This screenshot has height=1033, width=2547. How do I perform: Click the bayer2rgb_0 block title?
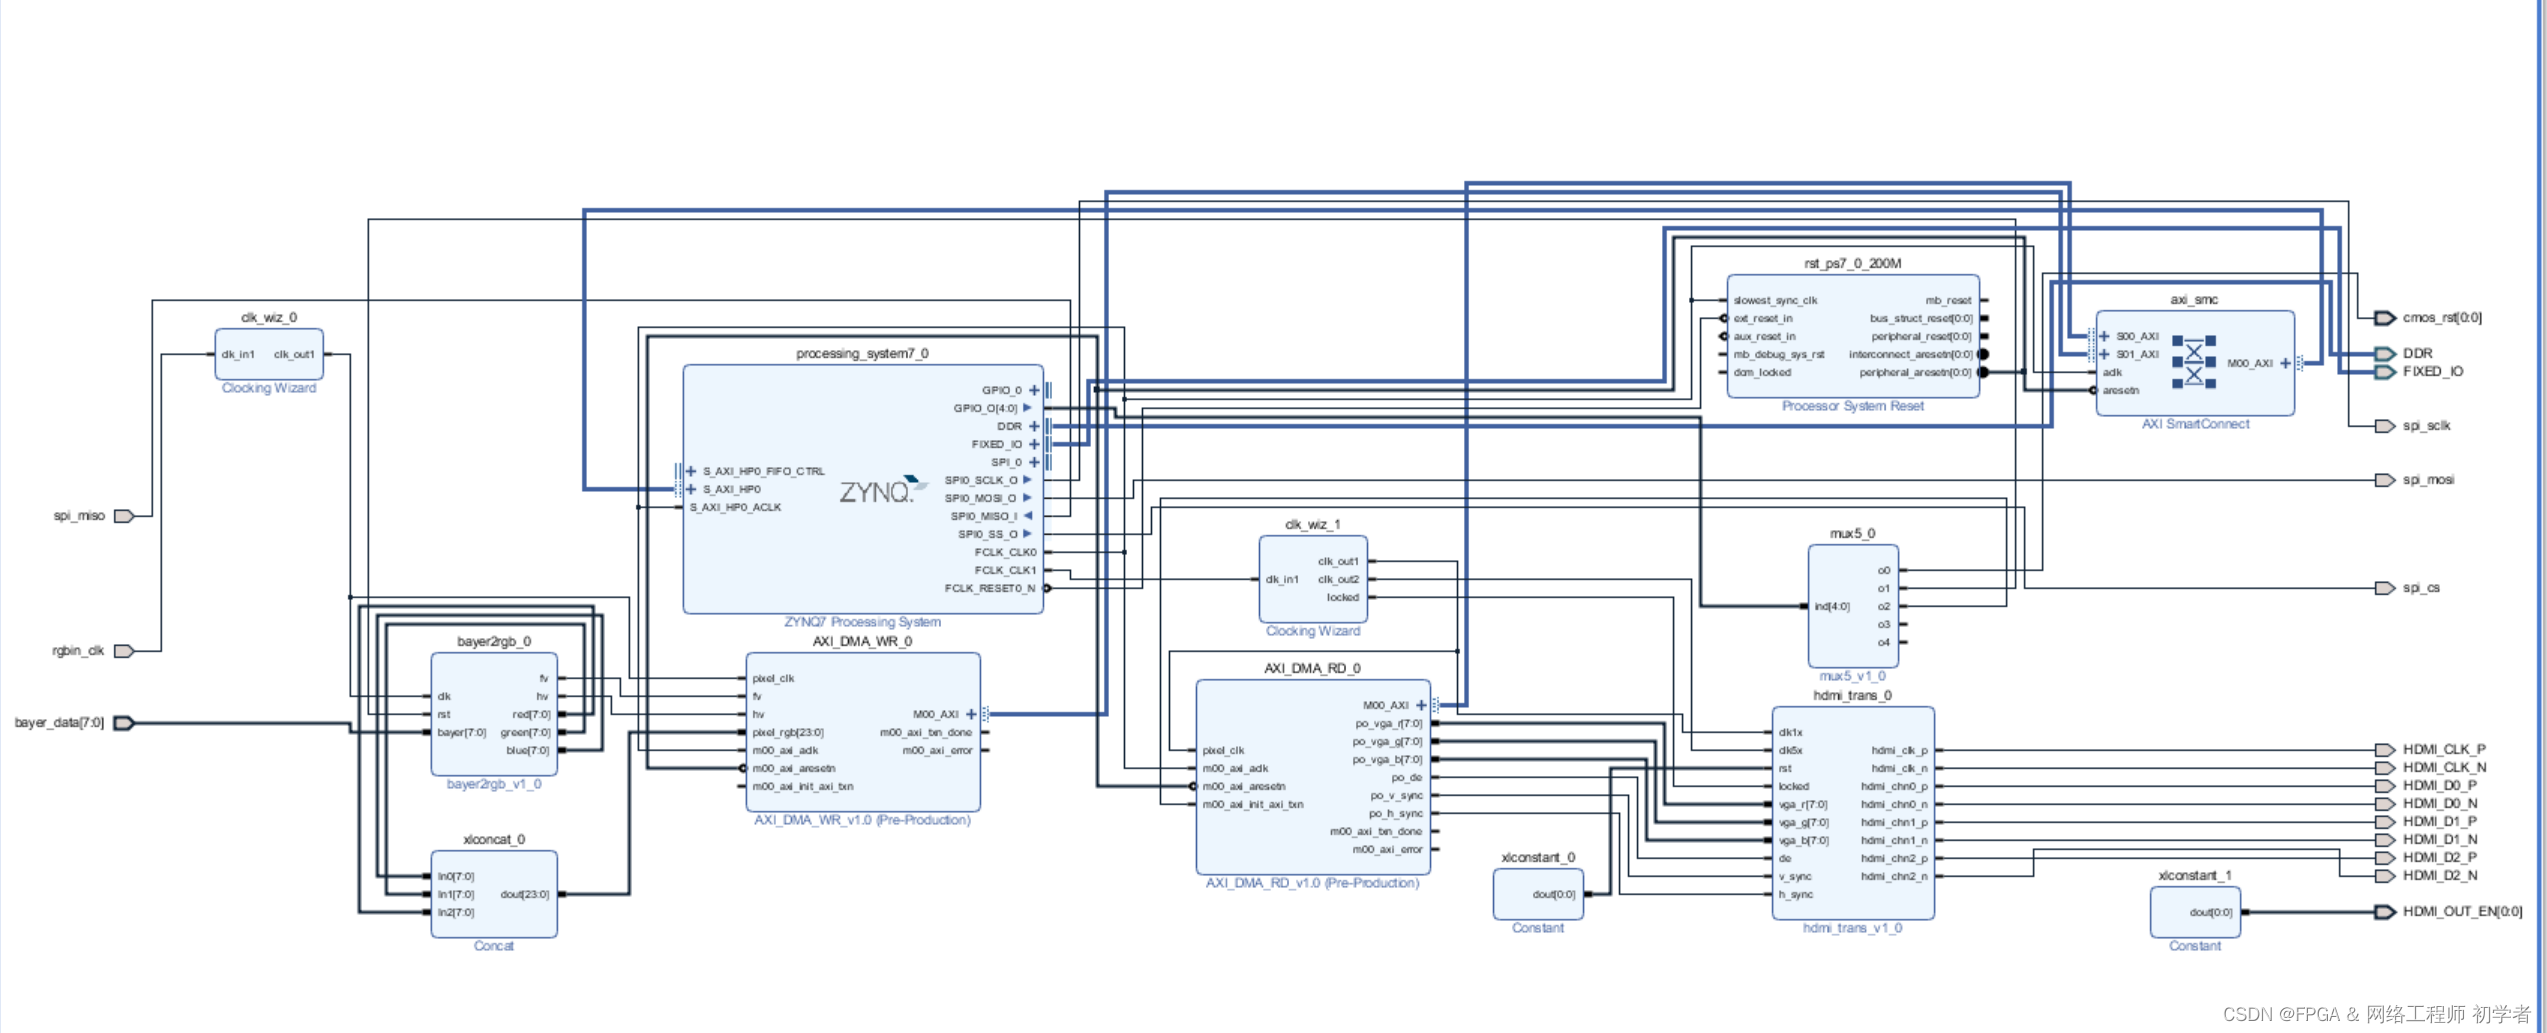[x=494, y=641]
